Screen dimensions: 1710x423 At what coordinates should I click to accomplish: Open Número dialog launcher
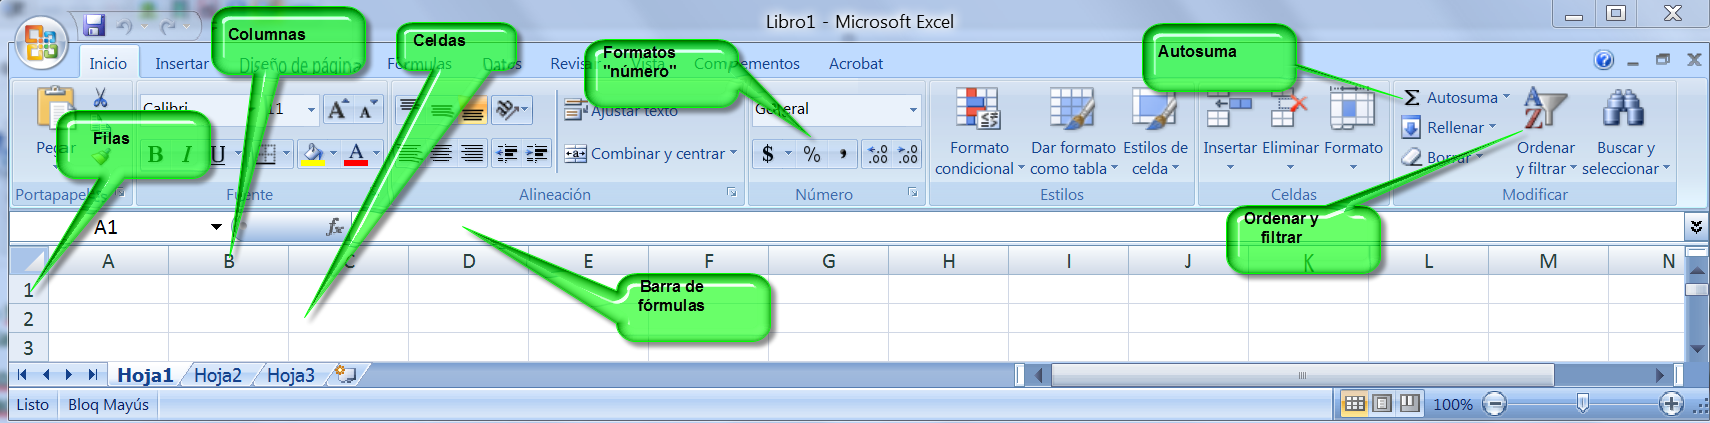coord(912,192)
